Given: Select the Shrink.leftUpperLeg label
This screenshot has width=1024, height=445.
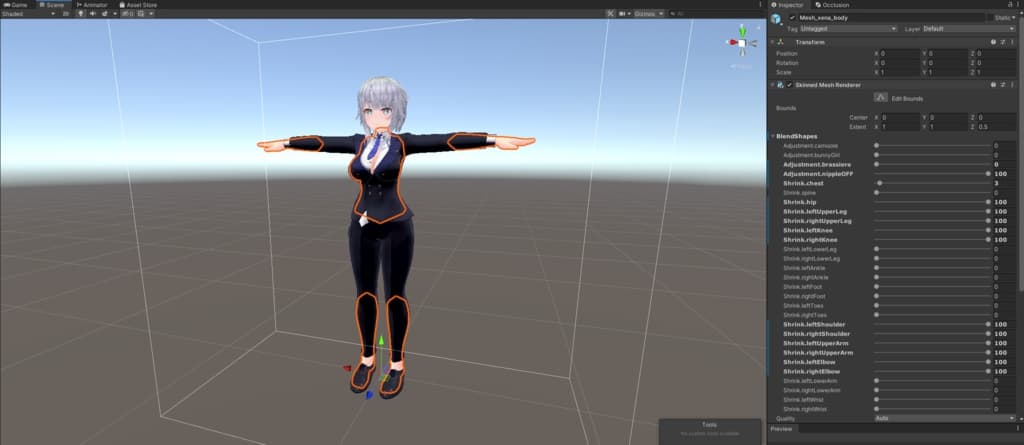Looking at the screenshot, I should [x=816, y=212].
